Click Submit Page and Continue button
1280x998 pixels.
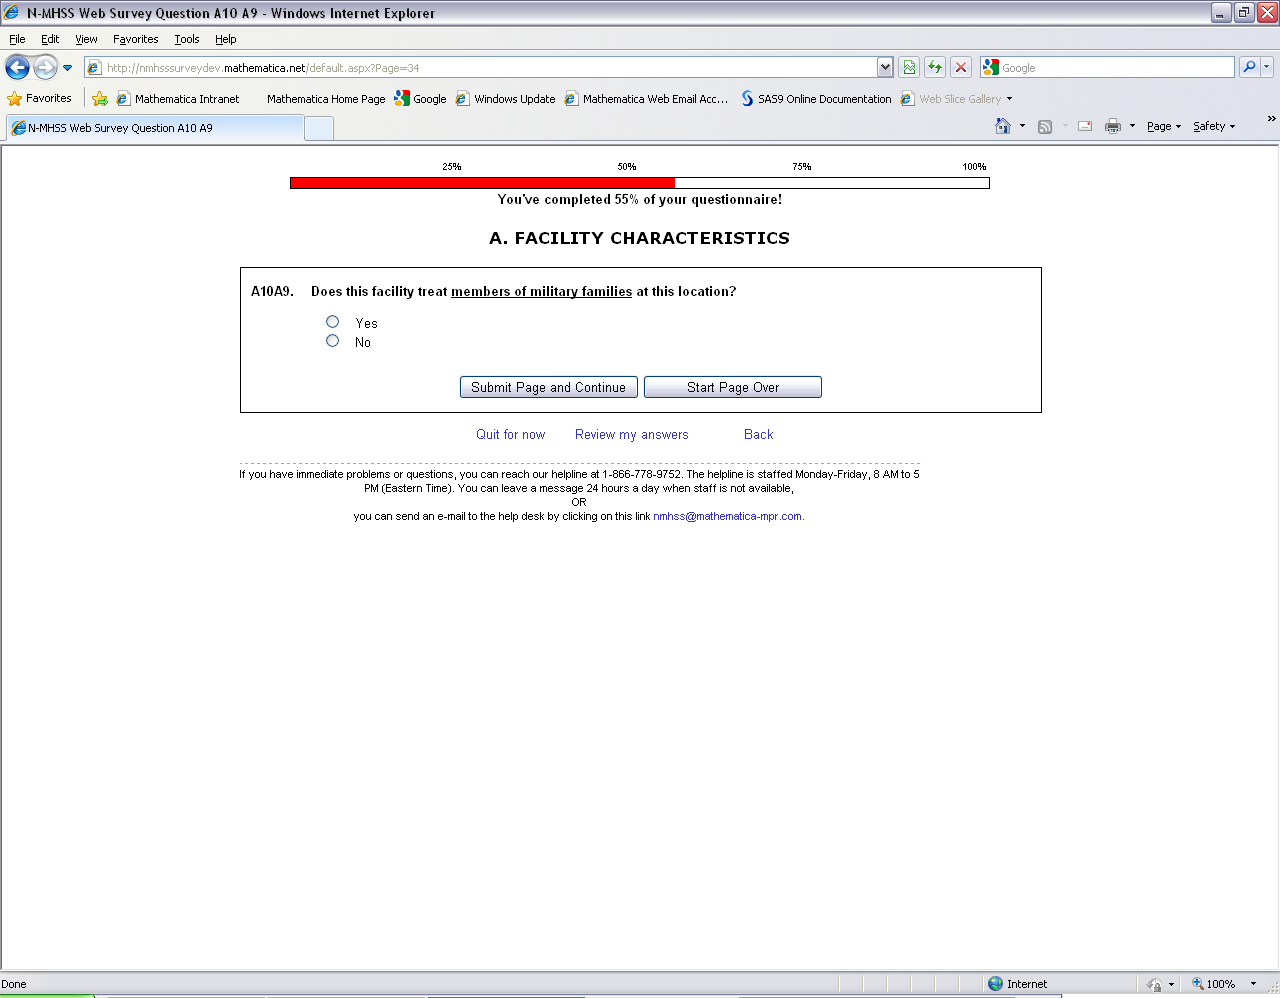click(x=549, y=387)
